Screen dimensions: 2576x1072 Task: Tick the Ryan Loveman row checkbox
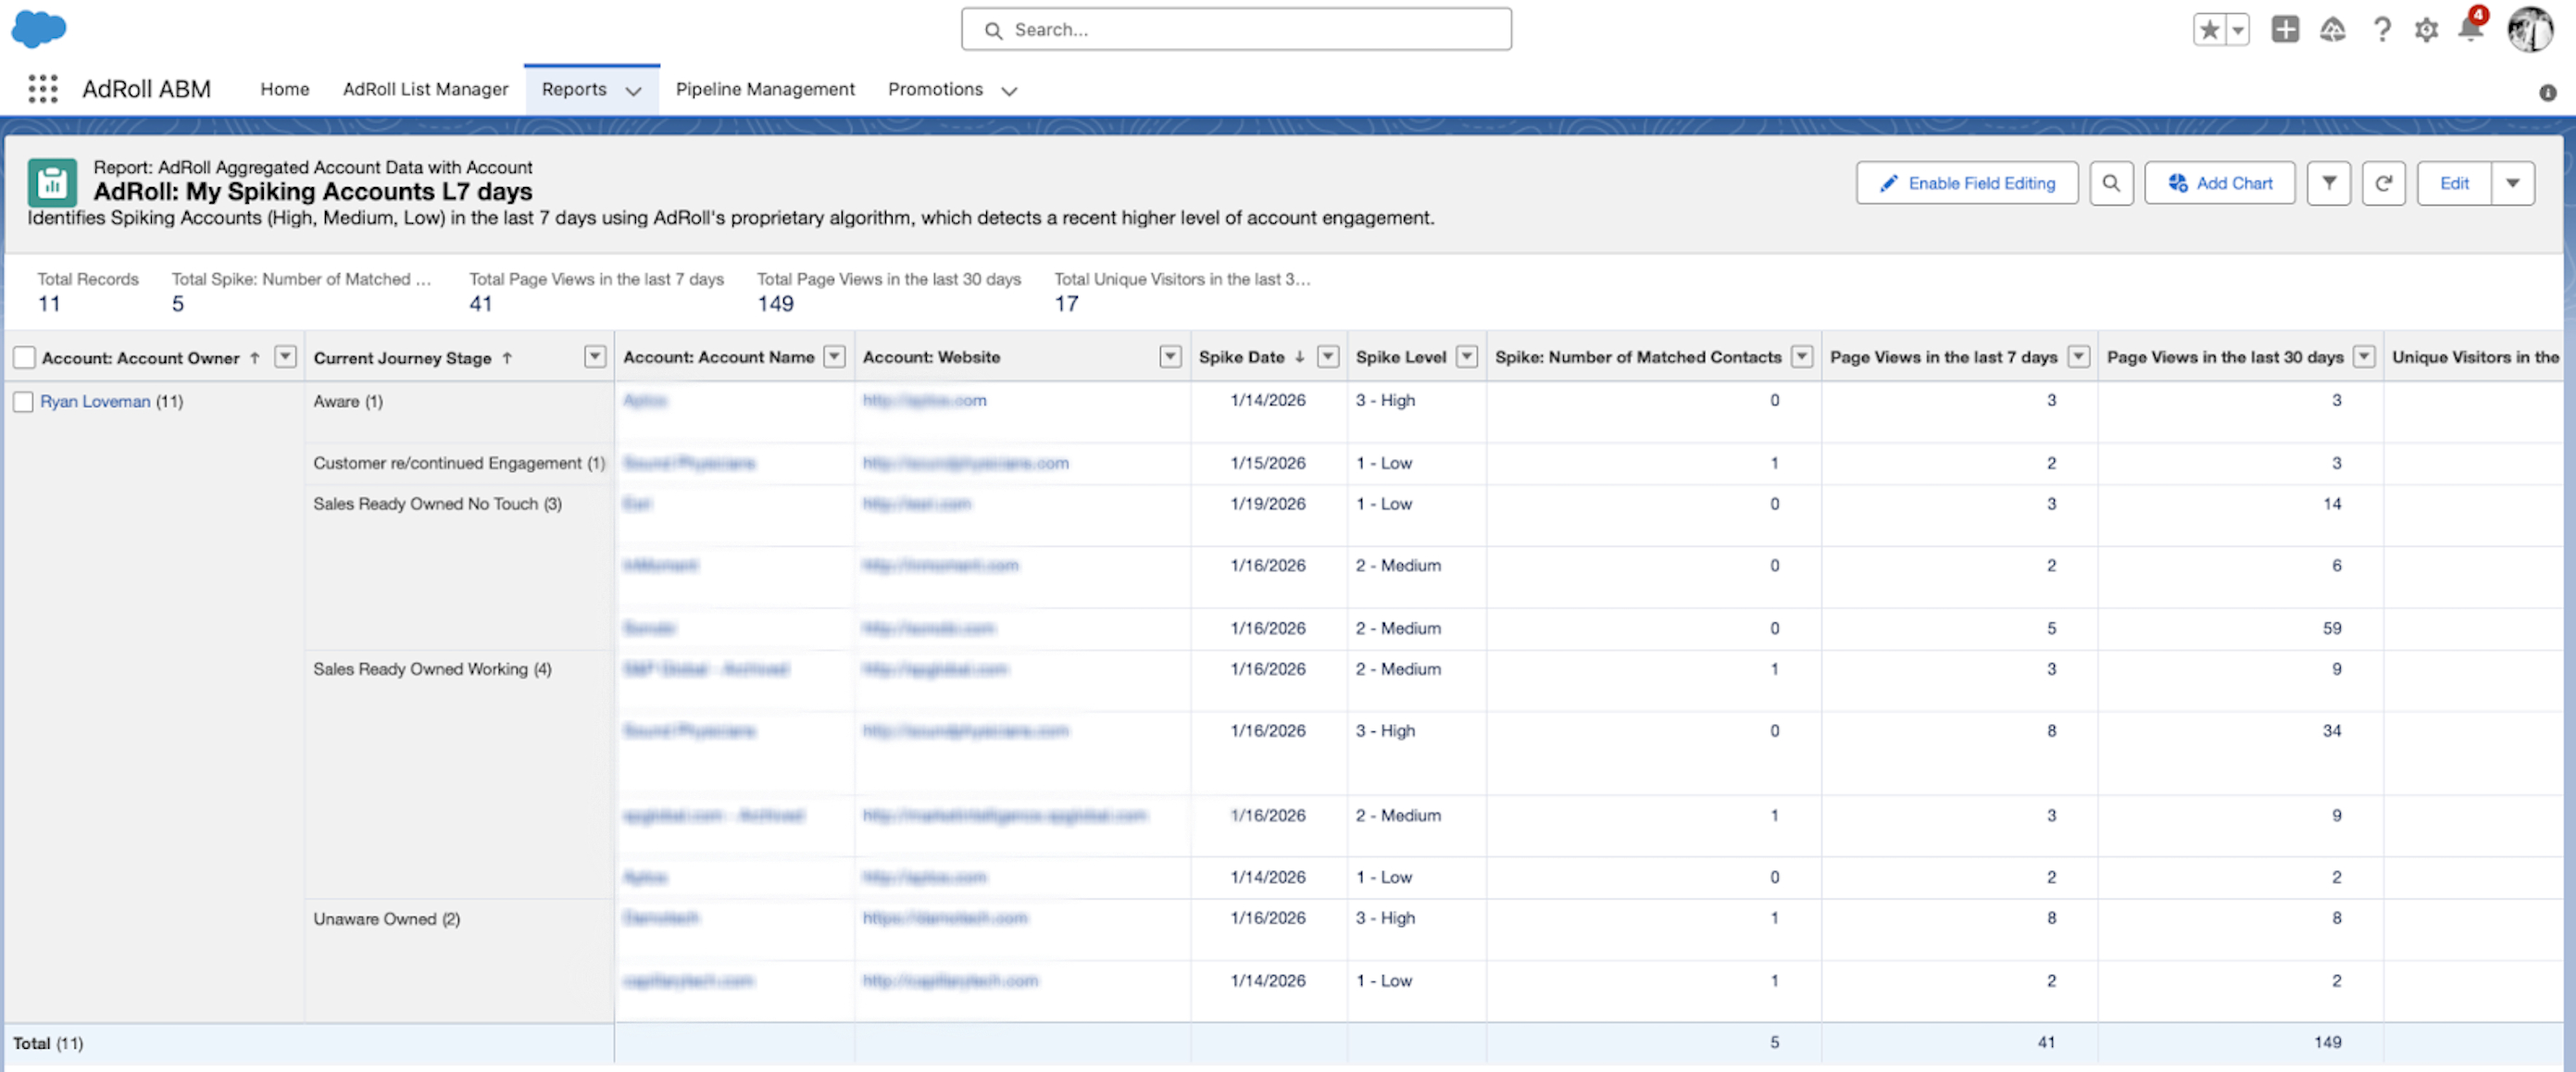point(23,402)
